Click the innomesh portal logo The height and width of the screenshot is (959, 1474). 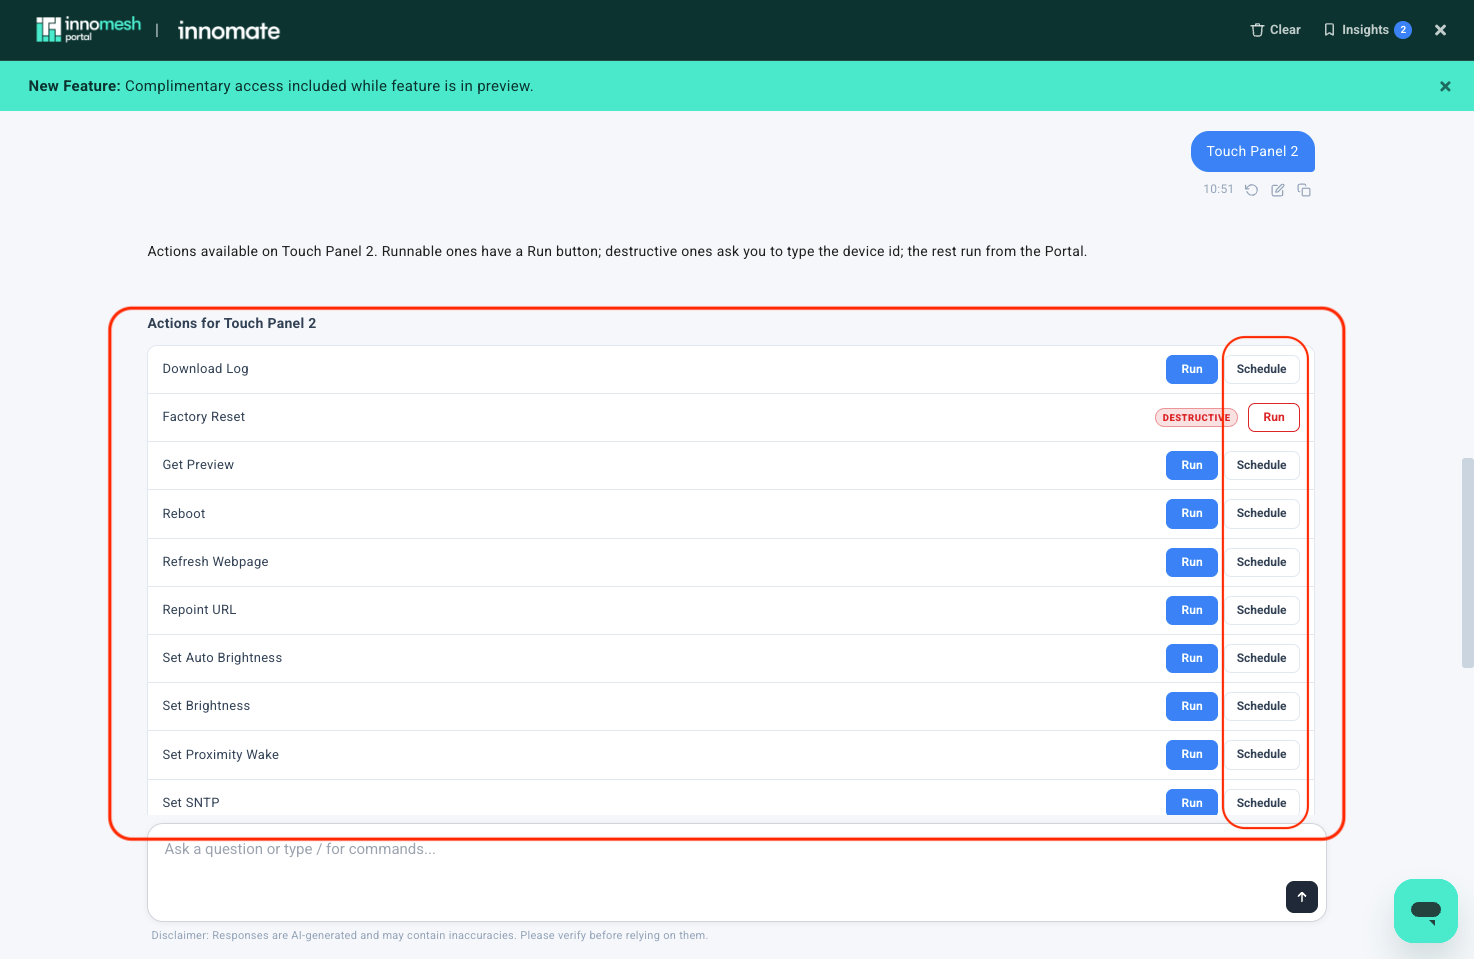(88, 30)
